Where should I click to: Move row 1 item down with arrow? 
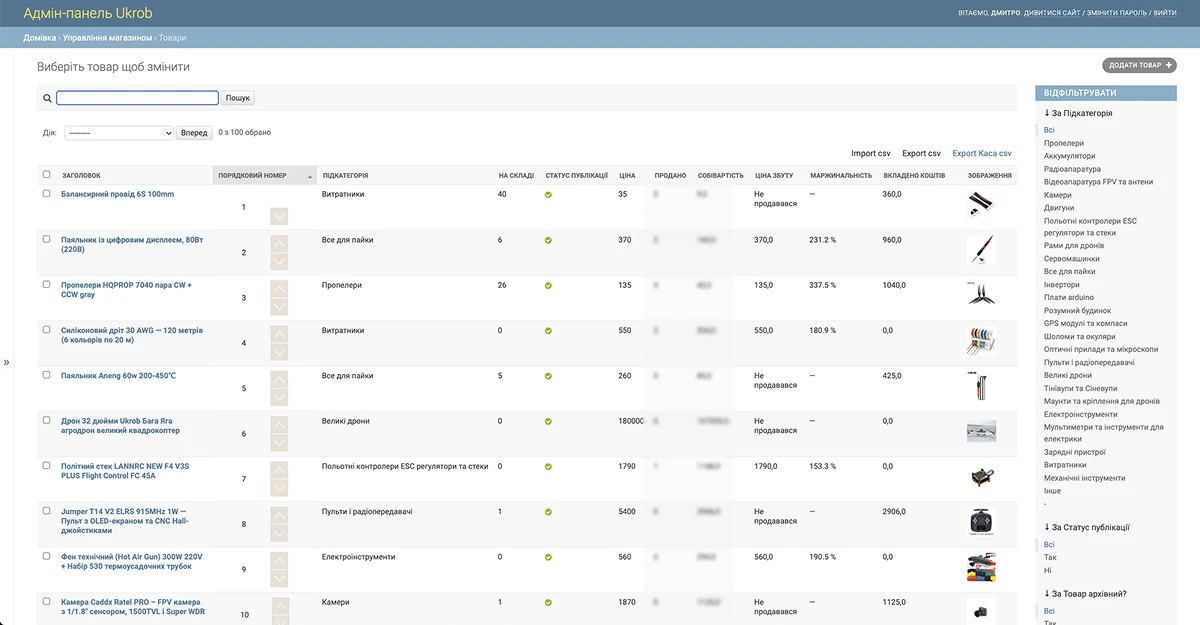(279, 216)
